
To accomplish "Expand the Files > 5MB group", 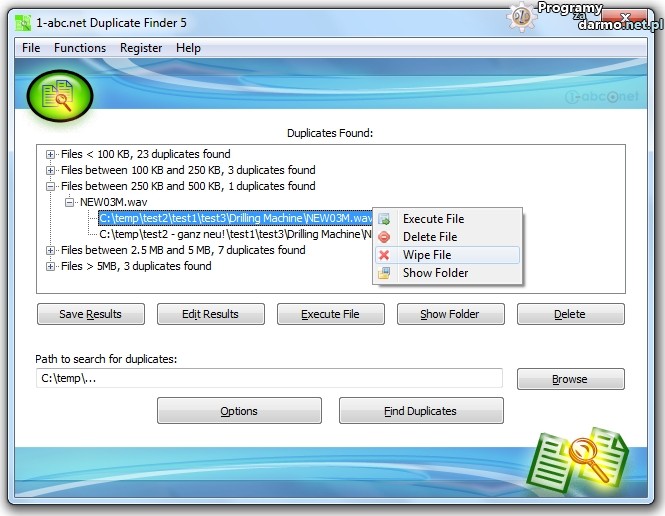I will [51, 267].
